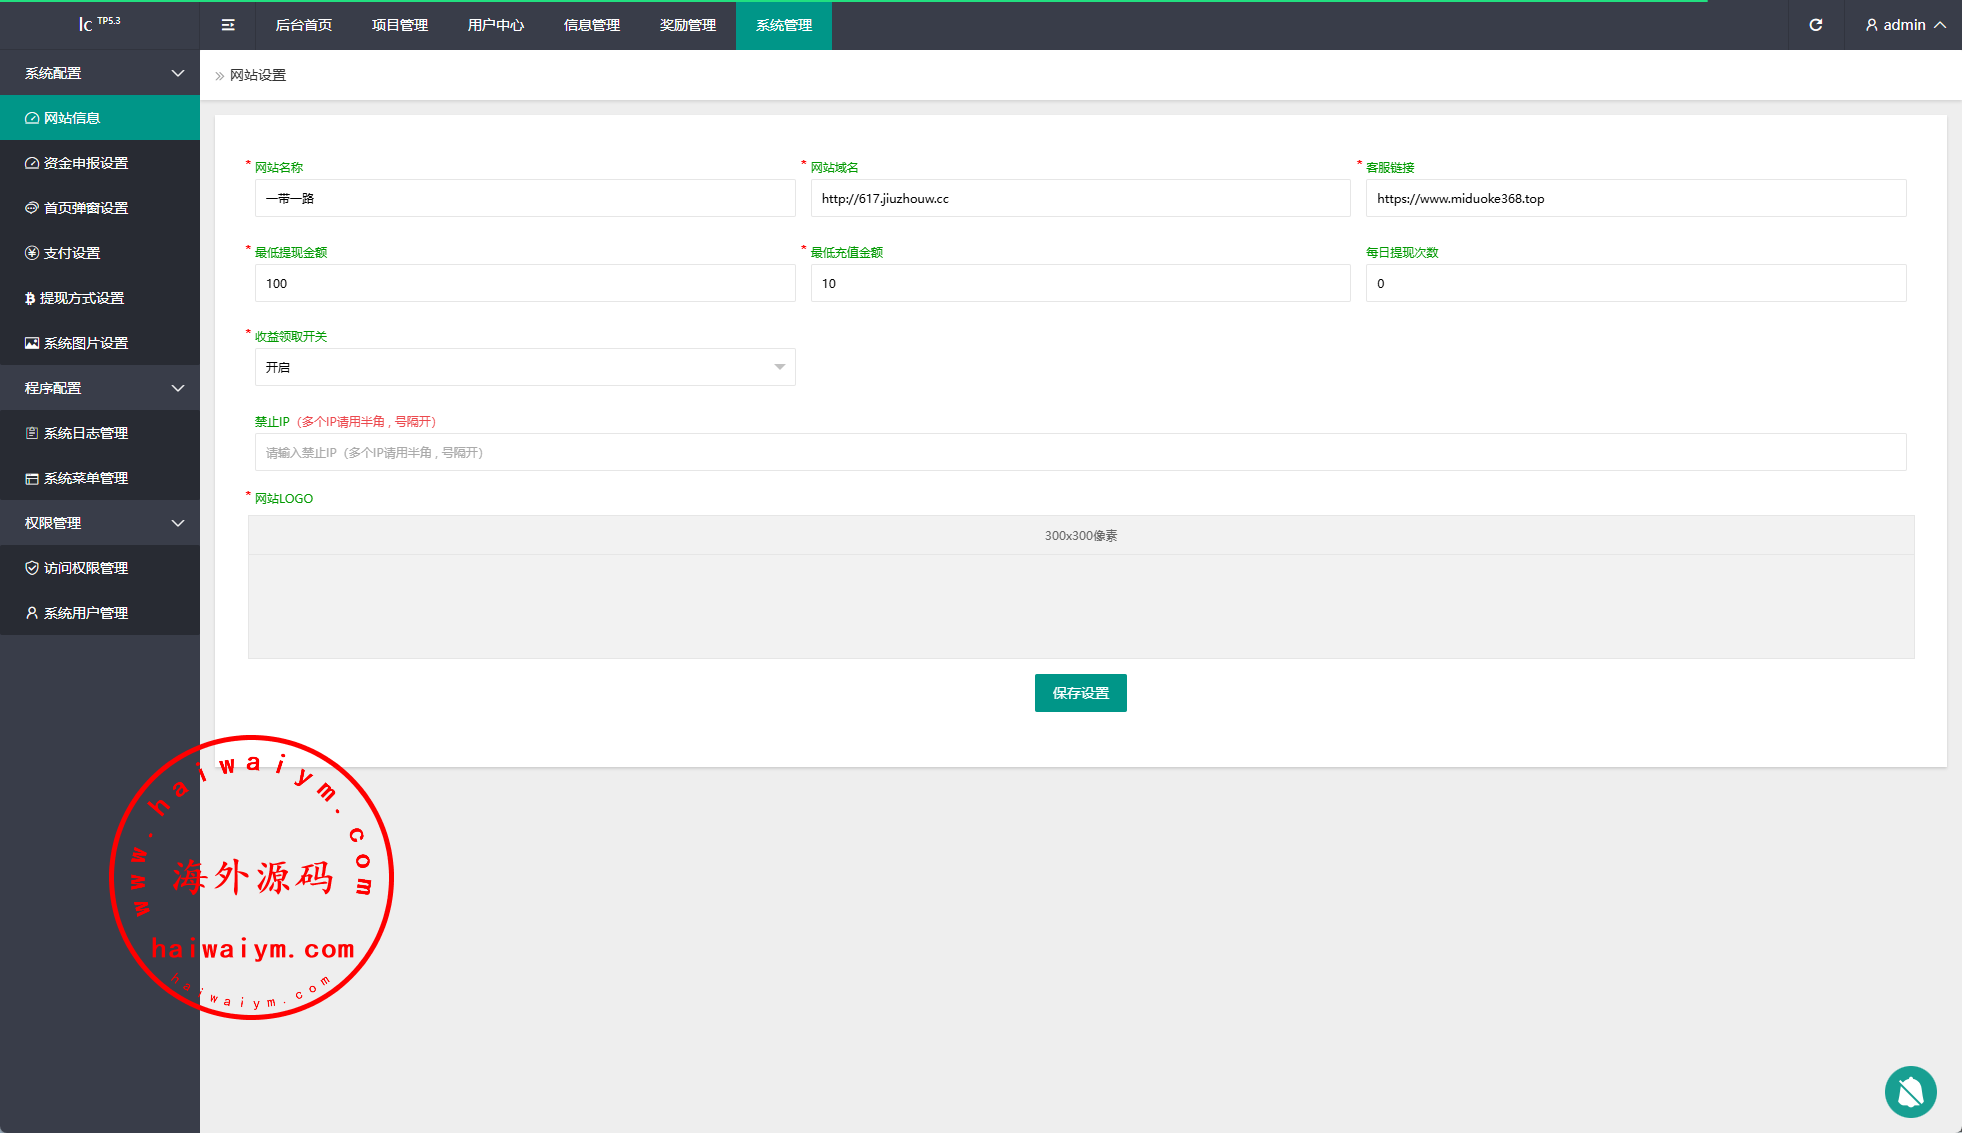Screen dimensions: 1962x1133
Task: Open 支付设置 in the sidebar
Action: point(72,253)
